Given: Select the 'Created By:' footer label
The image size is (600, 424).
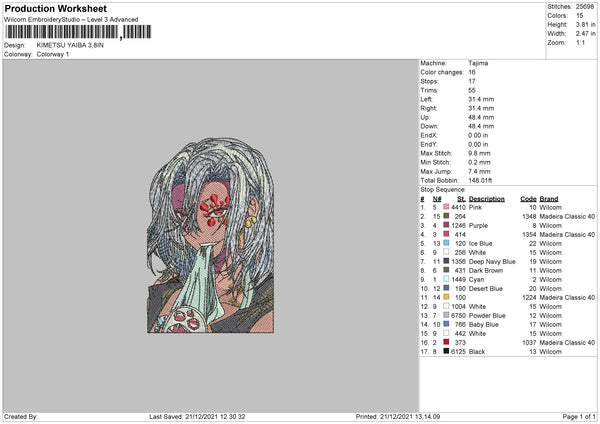Looking at the screenshot, I should (x=21, y=416).
